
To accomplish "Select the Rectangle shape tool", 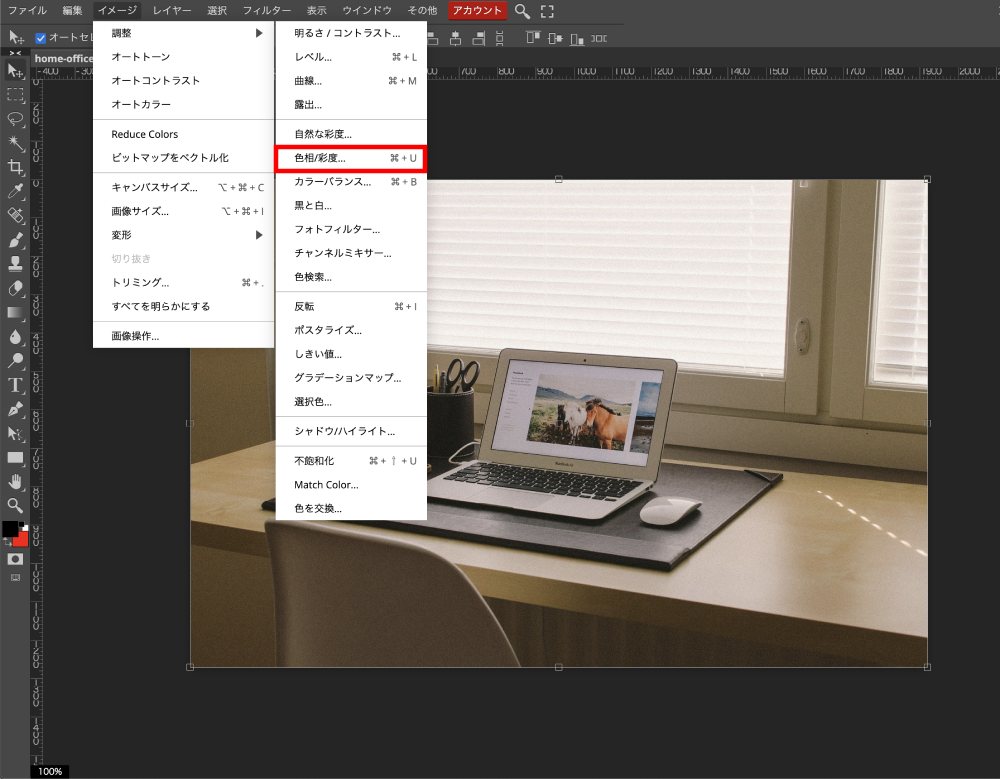I will click(x=15, y=457).
